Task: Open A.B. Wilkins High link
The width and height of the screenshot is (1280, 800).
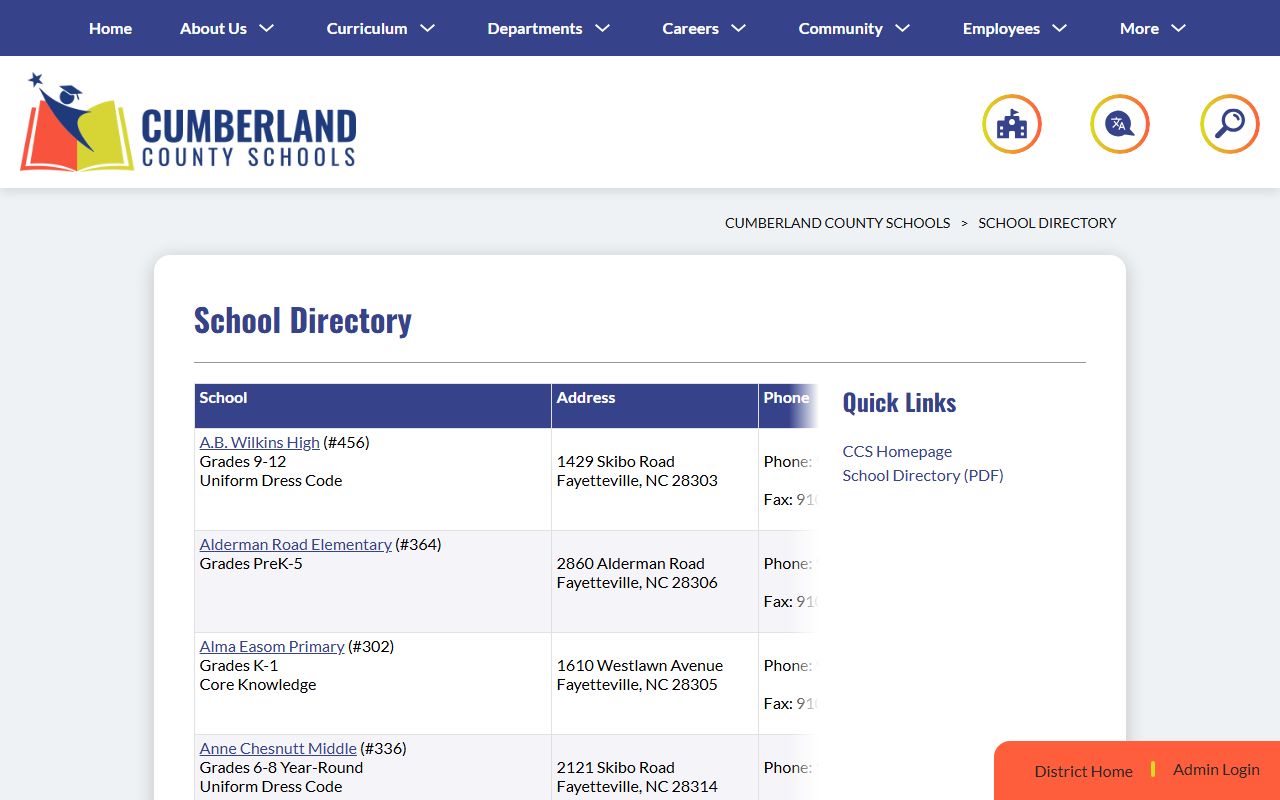Action: (x=259, y=442)
